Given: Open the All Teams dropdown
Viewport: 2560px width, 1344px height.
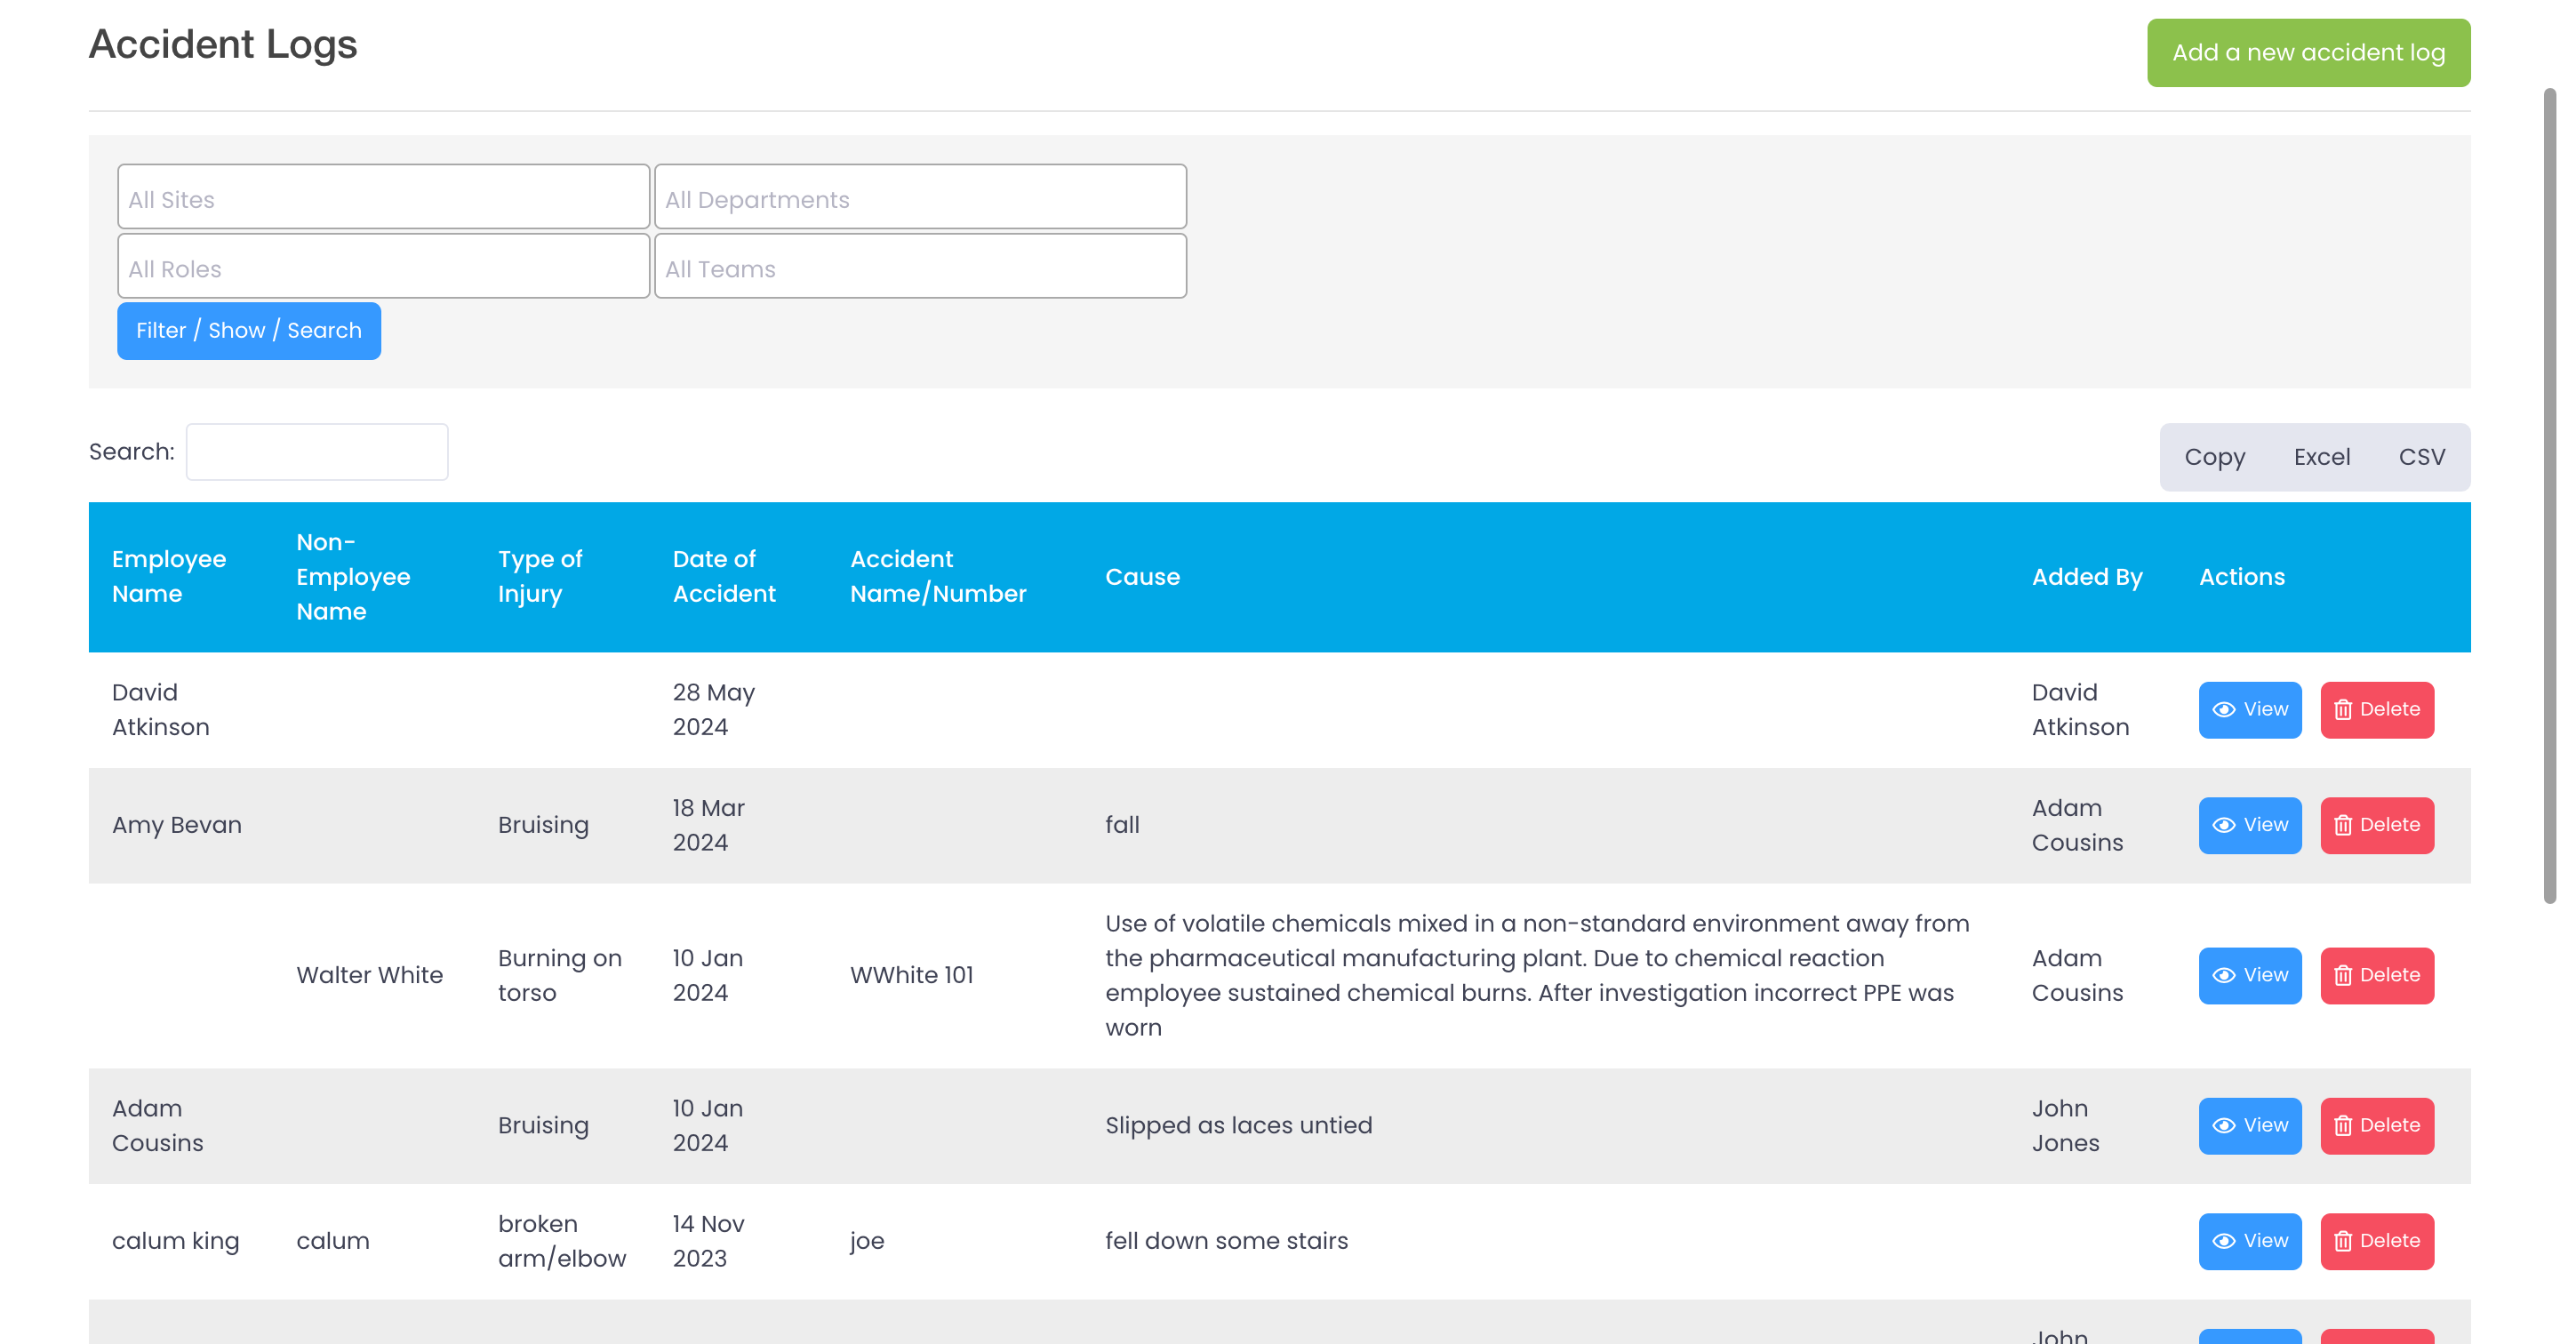Looking at the screenshot, I should pos(919,267).
